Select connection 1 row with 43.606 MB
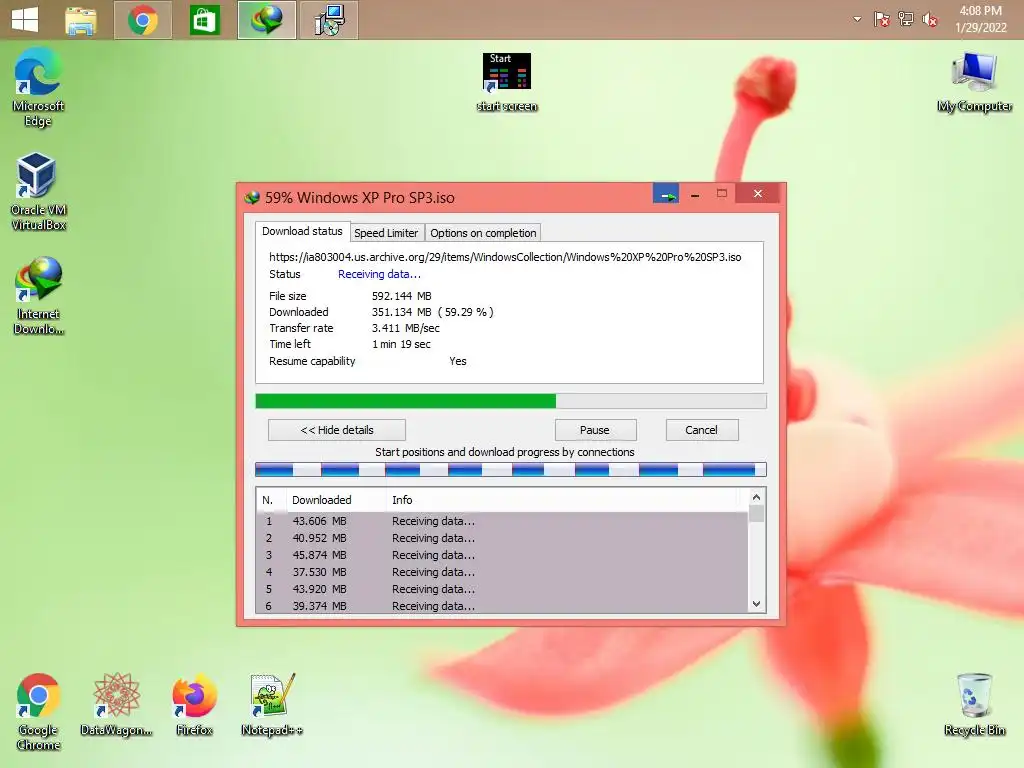The image size is (1024, 768). pos(502,521)
